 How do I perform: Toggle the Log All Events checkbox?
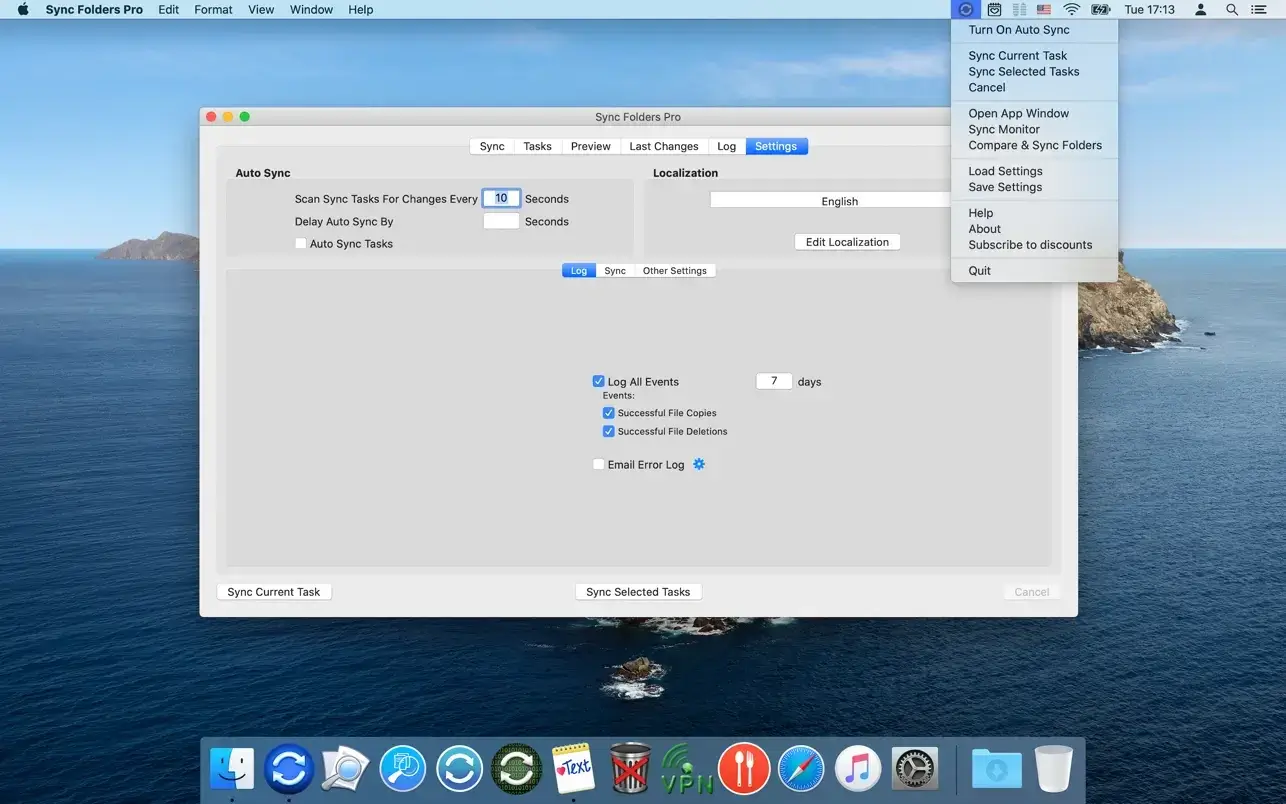599,382
